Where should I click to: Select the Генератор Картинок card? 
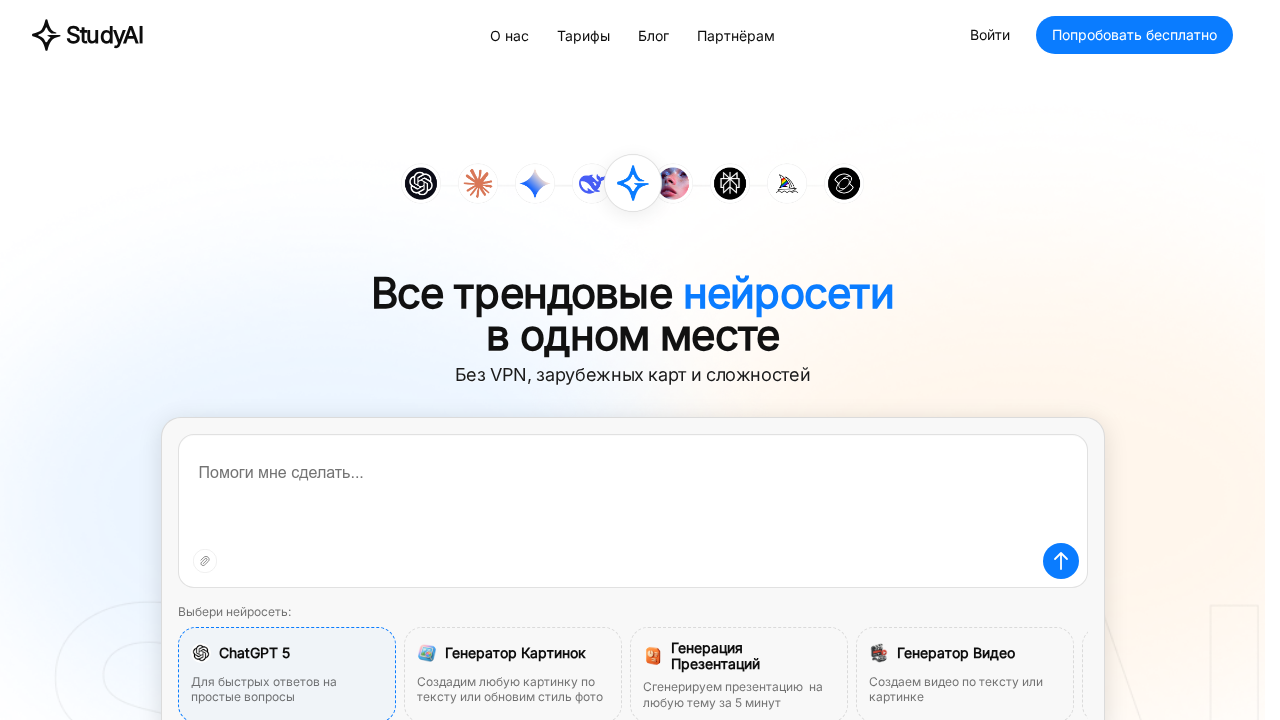[x=513, y=673]
